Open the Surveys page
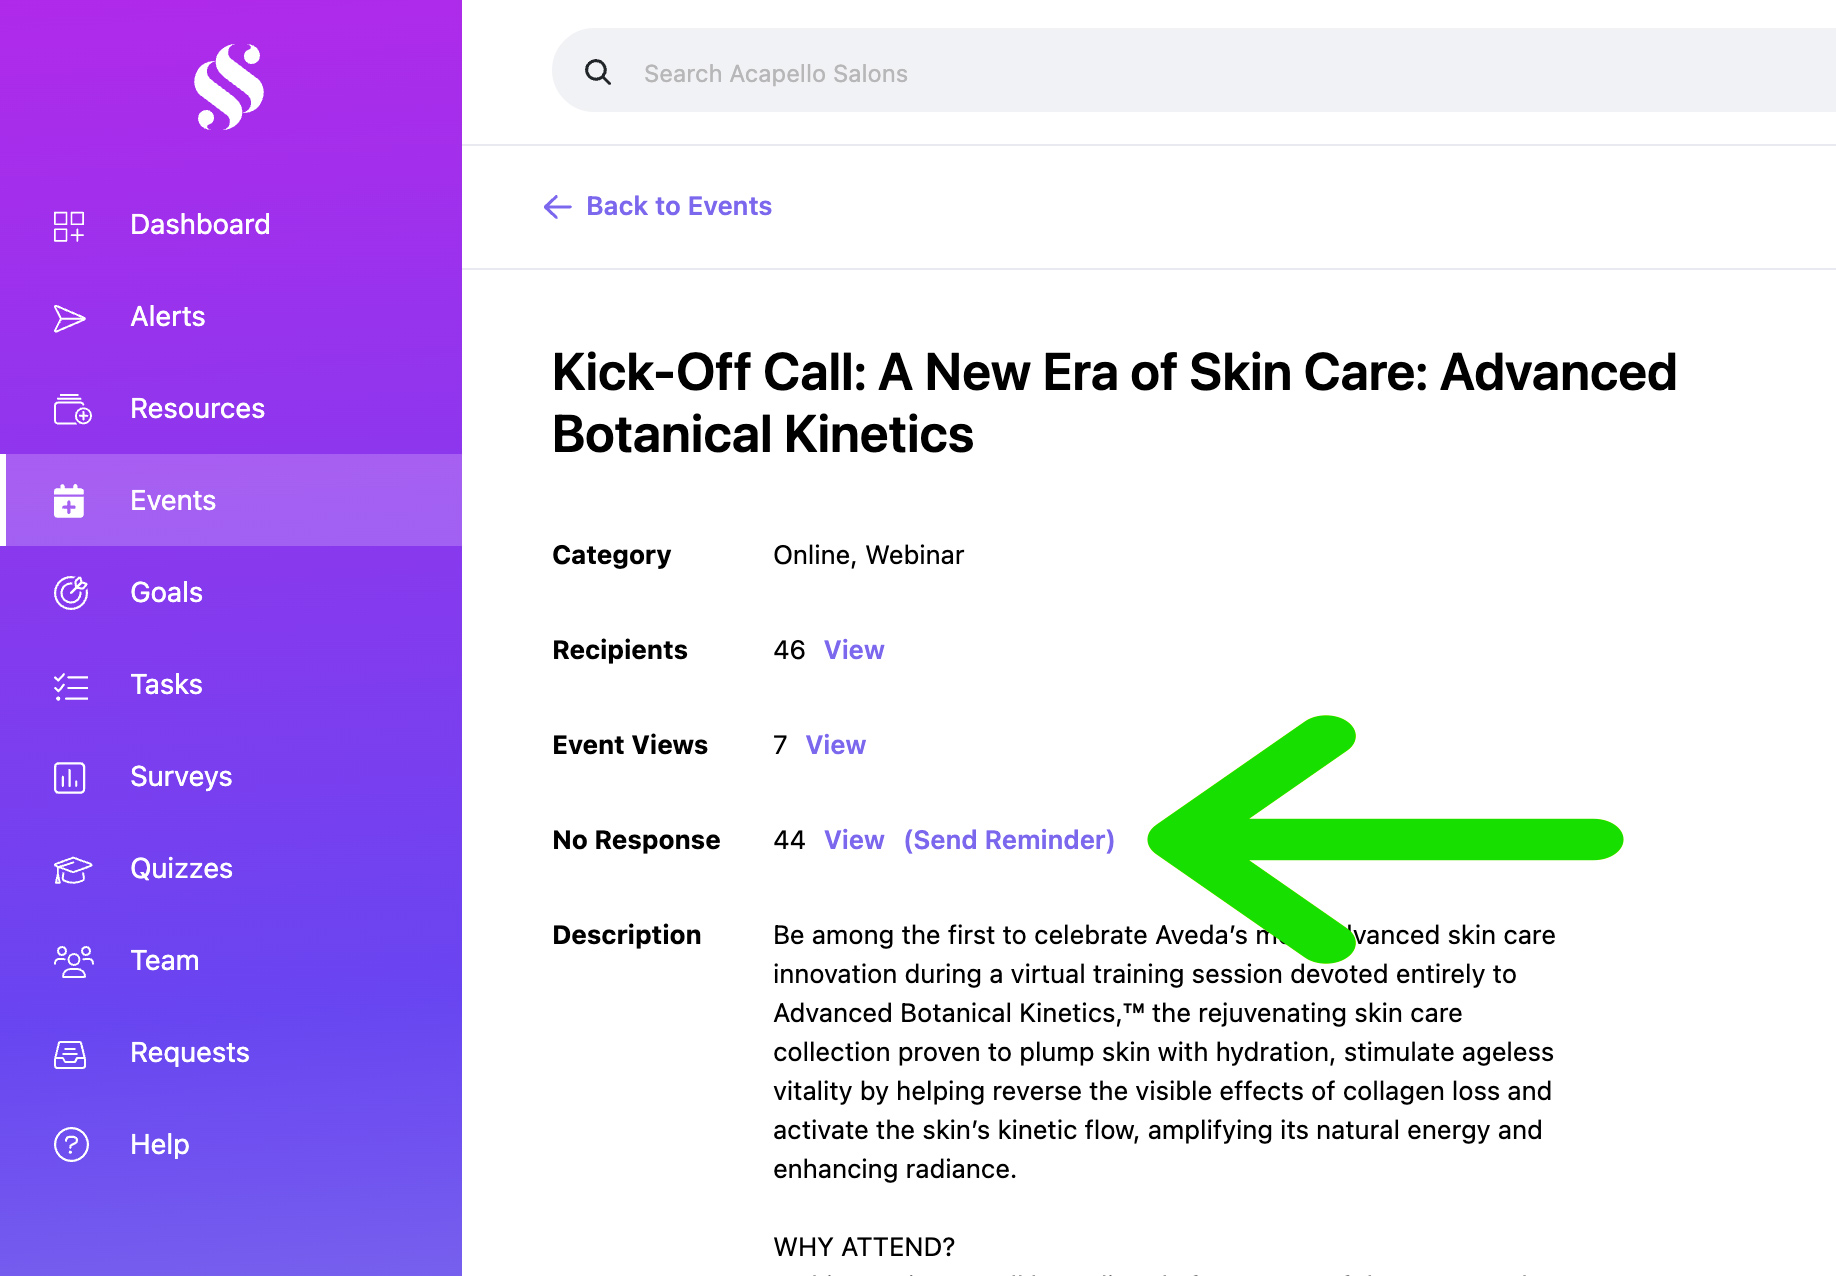The height and width of the screenshot is (1276, 1836). (231, 776)
